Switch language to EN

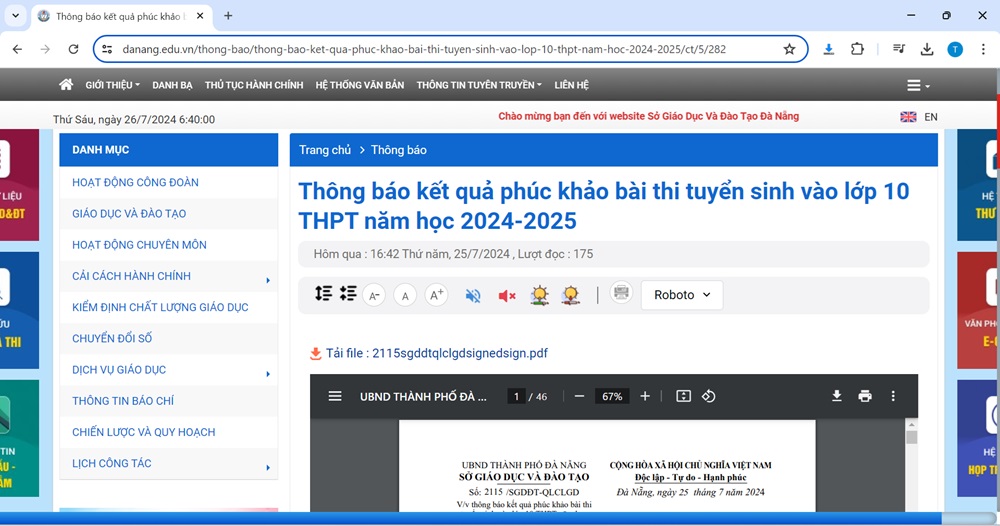pos(930,117)
